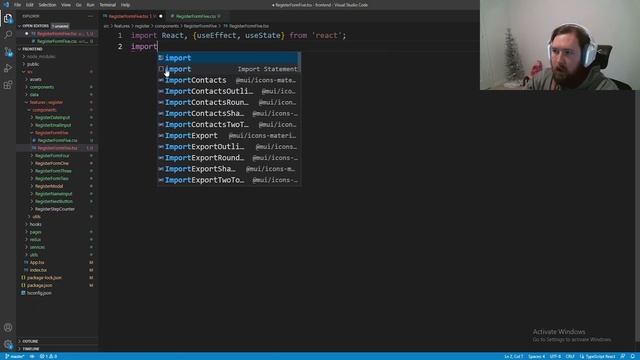The width and height of the screenshot is (640, 360).
Task: Select the ImportContacts autocomplete suggestion
Action: point(229,80)
